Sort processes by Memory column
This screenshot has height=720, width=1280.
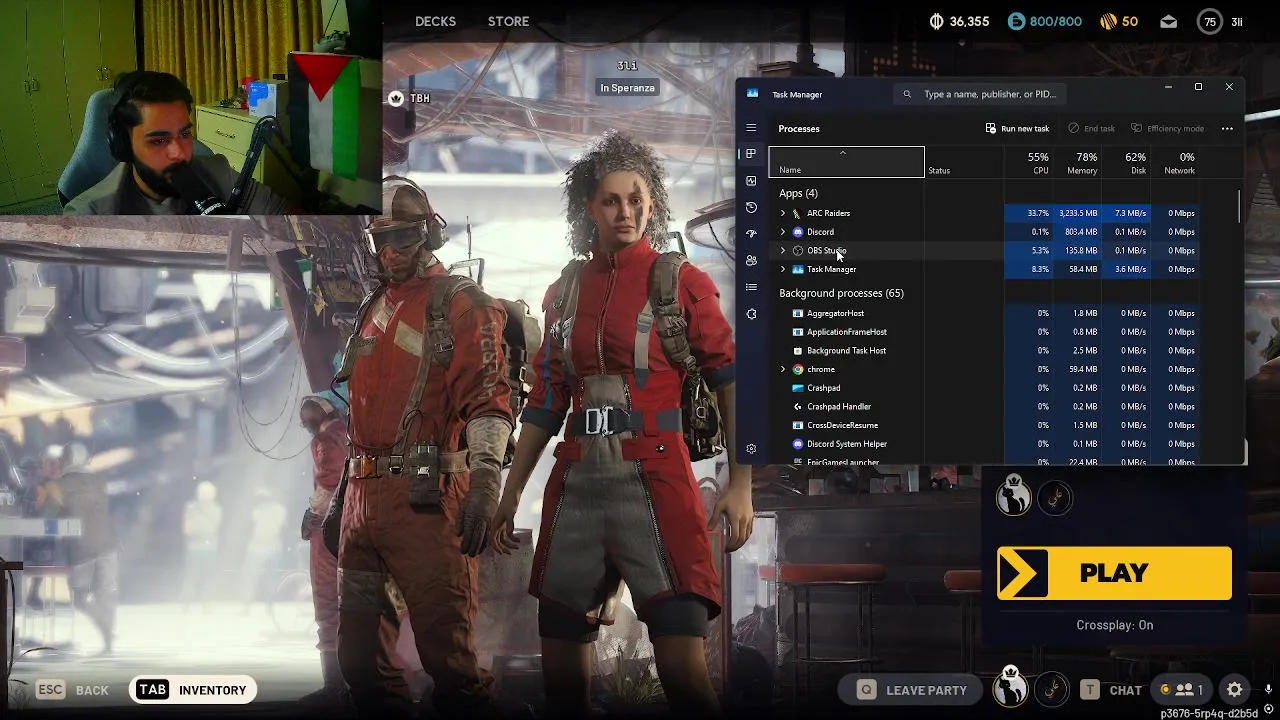coord(1076,162)
